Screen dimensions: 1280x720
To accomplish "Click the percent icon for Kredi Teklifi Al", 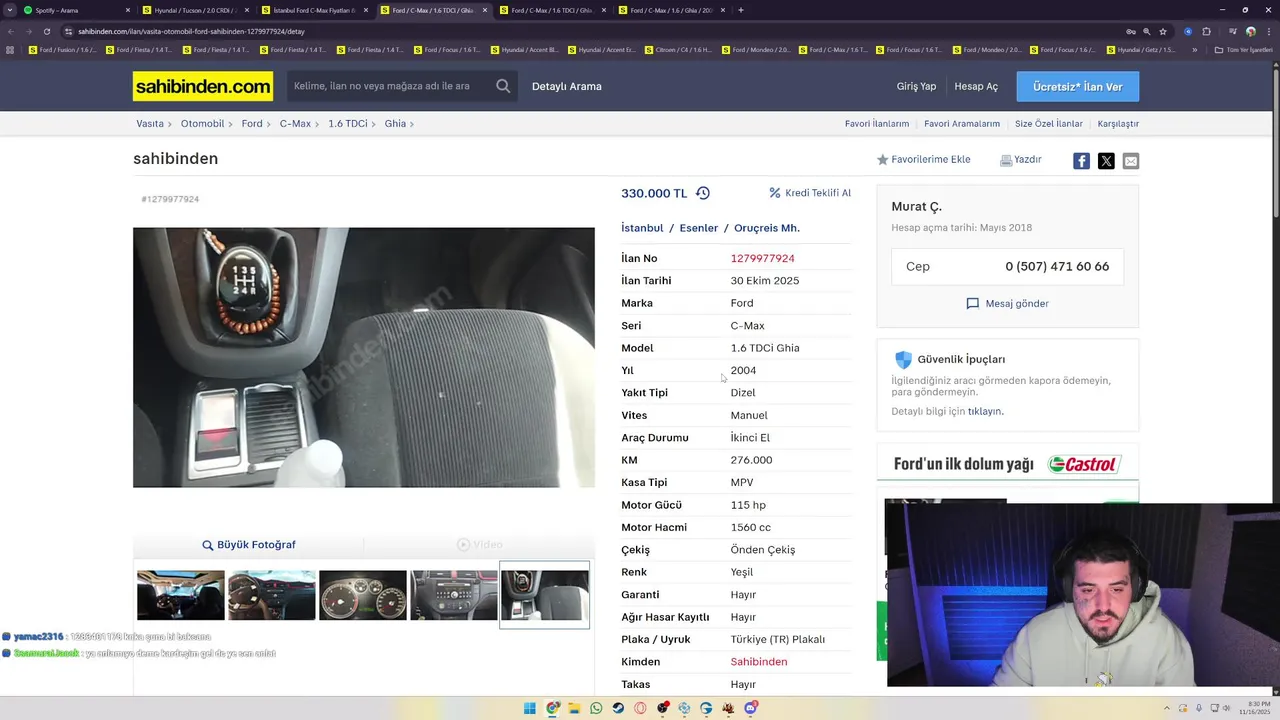I will 775,193.
